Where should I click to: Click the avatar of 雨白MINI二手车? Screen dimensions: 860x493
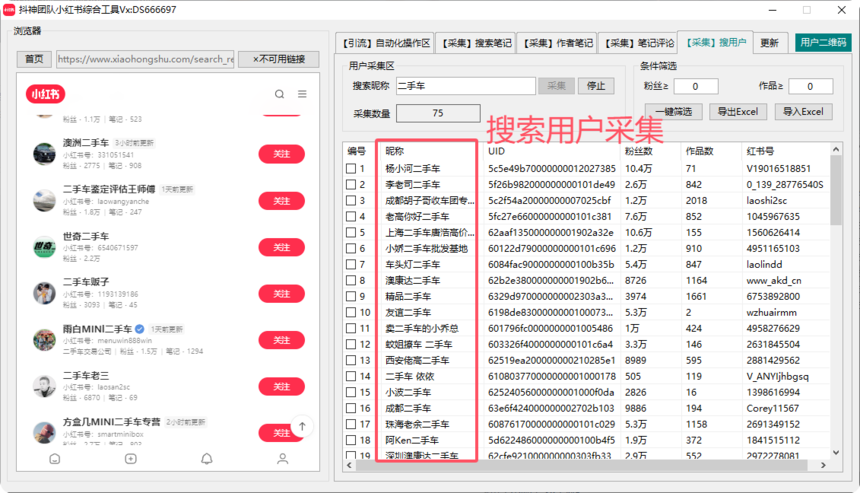click(x=44, y=340)
